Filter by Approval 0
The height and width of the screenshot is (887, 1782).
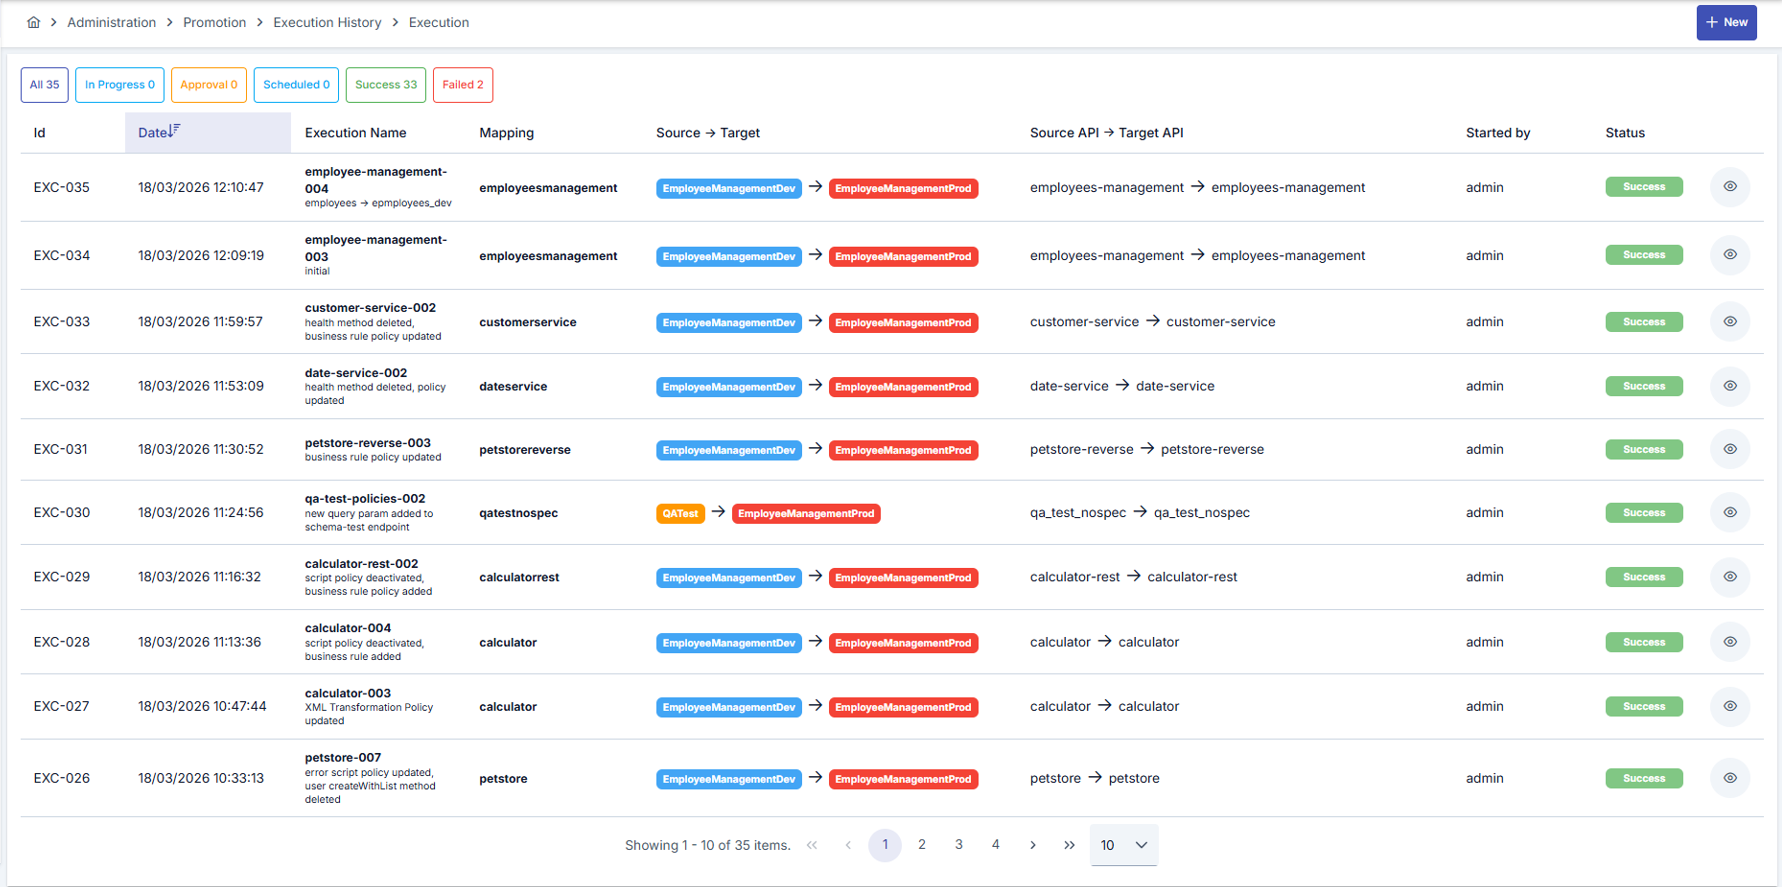(209, 85)
